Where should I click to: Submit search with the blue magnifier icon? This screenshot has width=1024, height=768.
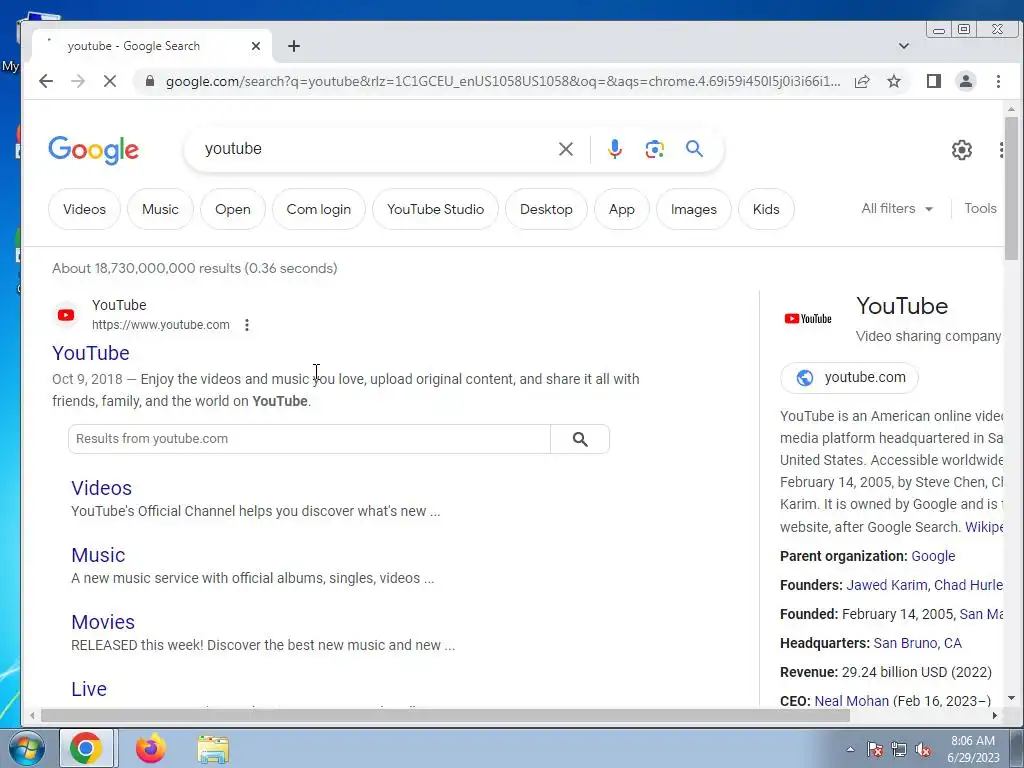coord(694,149)
